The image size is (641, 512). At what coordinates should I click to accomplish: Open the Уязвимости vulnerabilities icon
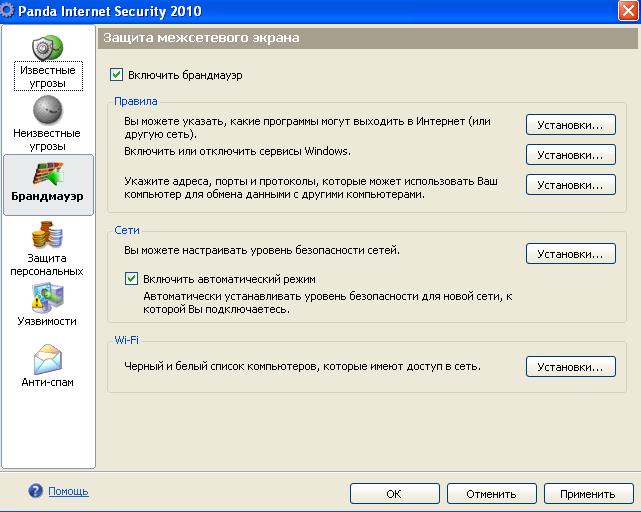(x=47, y=297)
